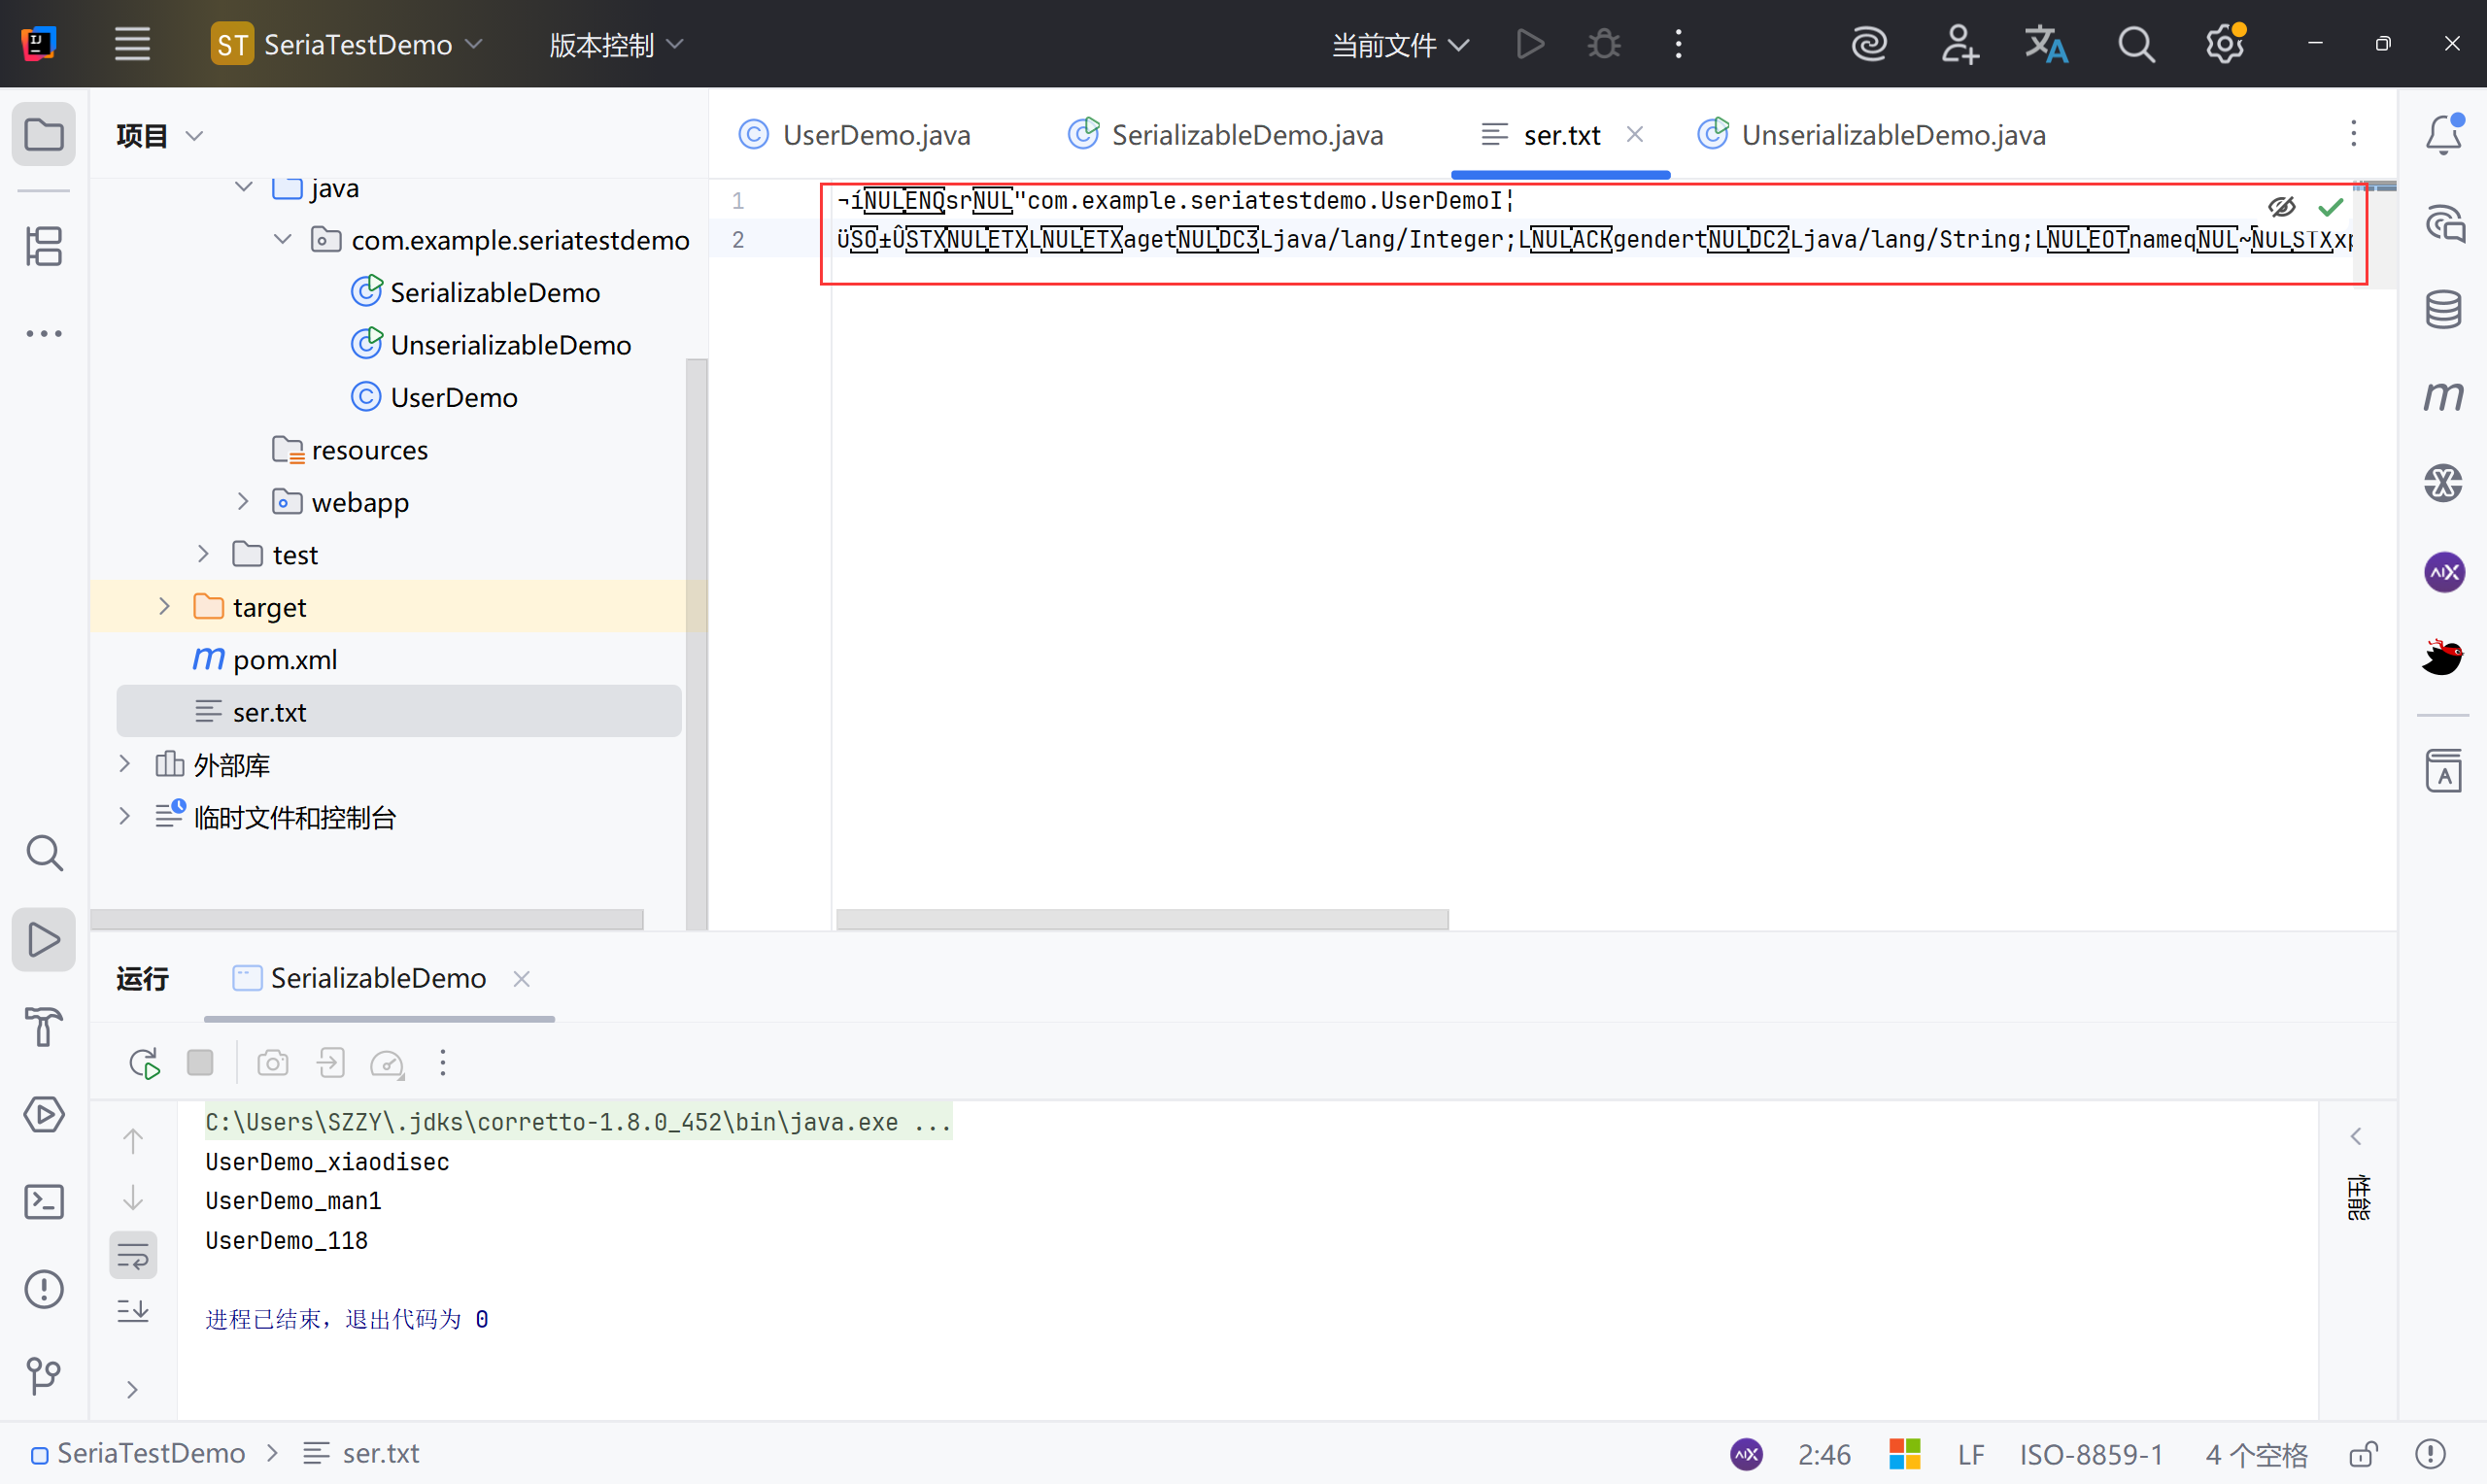This screenshot has height=1484, width=2487.
Task: Select pom.xml in project tree
Action: 285,660
